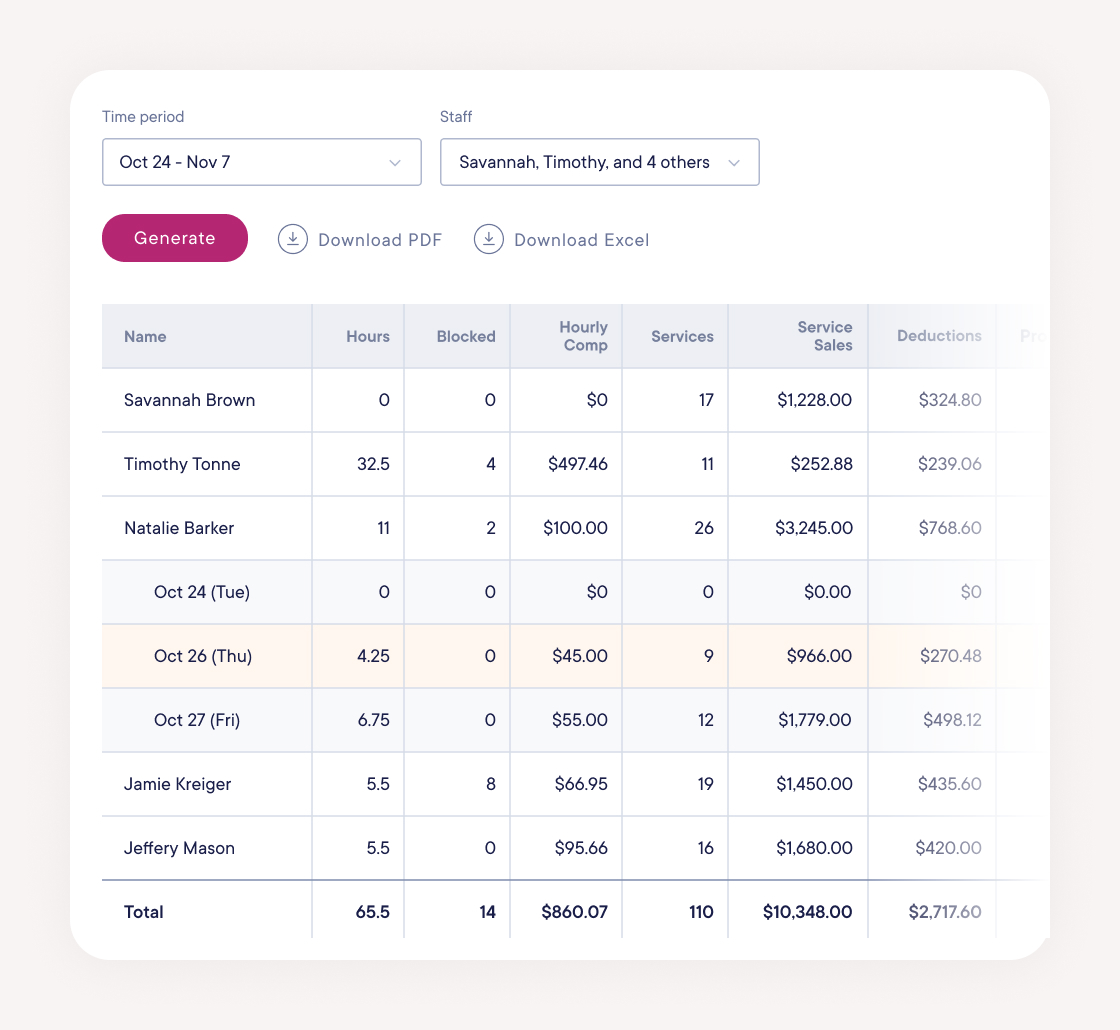Click Timothy Tonne's service sales $252.88

(x=821, y=464)
